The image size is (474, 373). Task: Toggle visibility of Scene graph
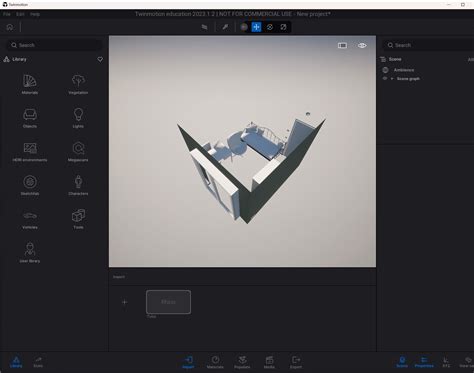385,79
